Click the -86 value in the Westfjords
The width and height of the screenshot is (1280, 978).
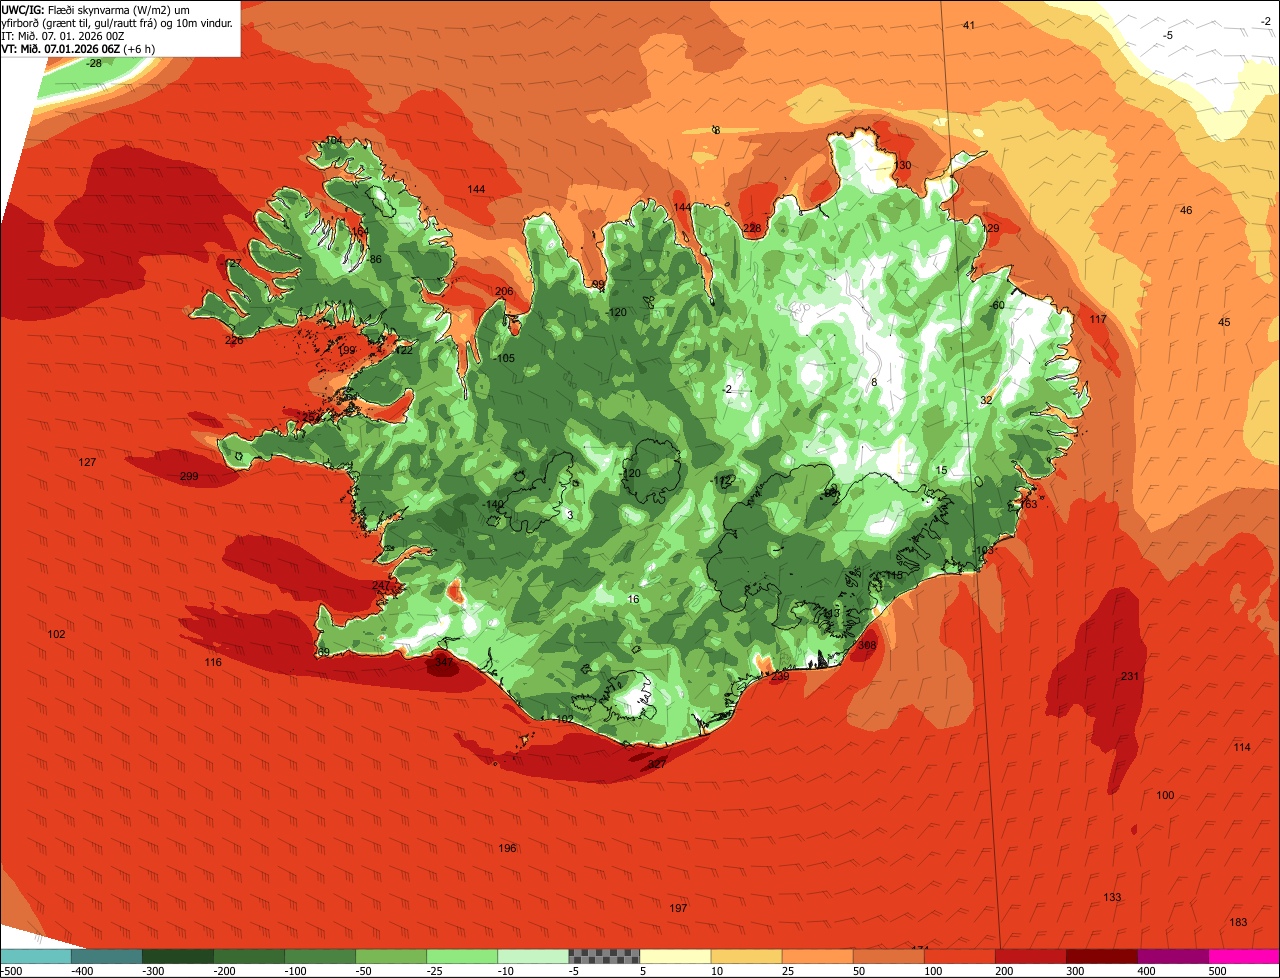click(x=374, y=259)
